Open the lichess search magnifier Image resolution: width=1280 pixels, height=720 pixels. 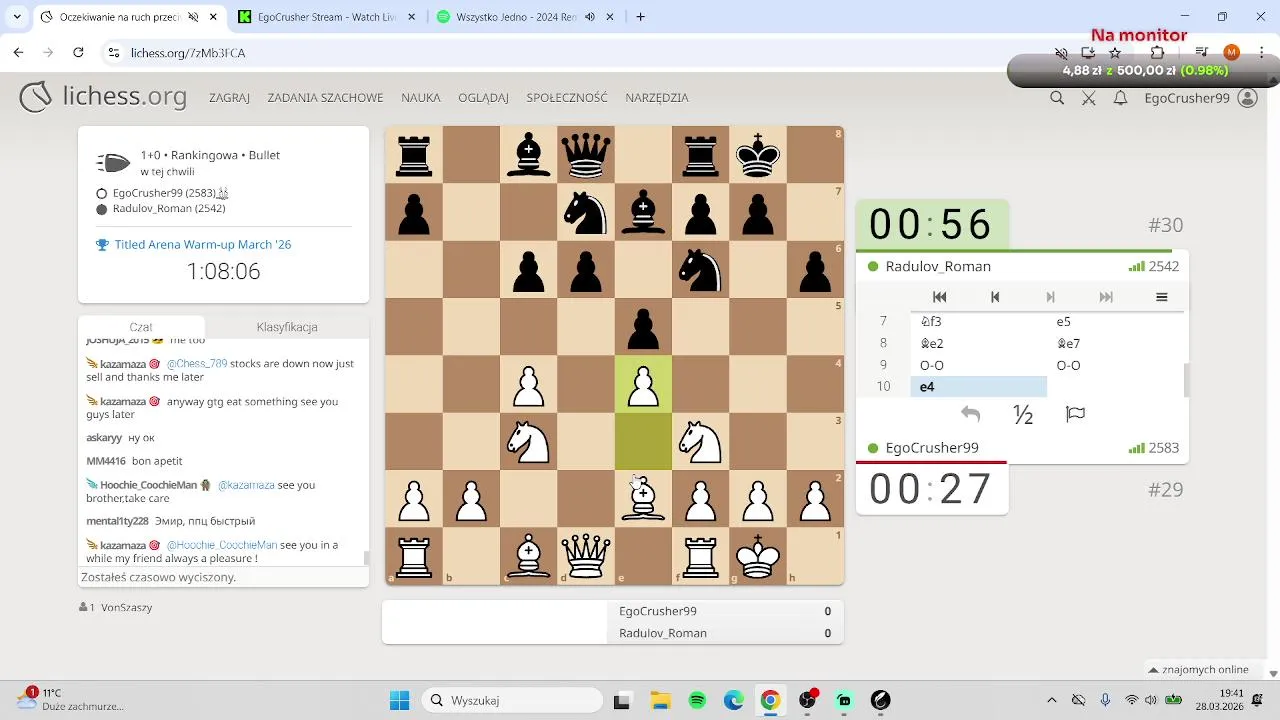coord(1057,98)
